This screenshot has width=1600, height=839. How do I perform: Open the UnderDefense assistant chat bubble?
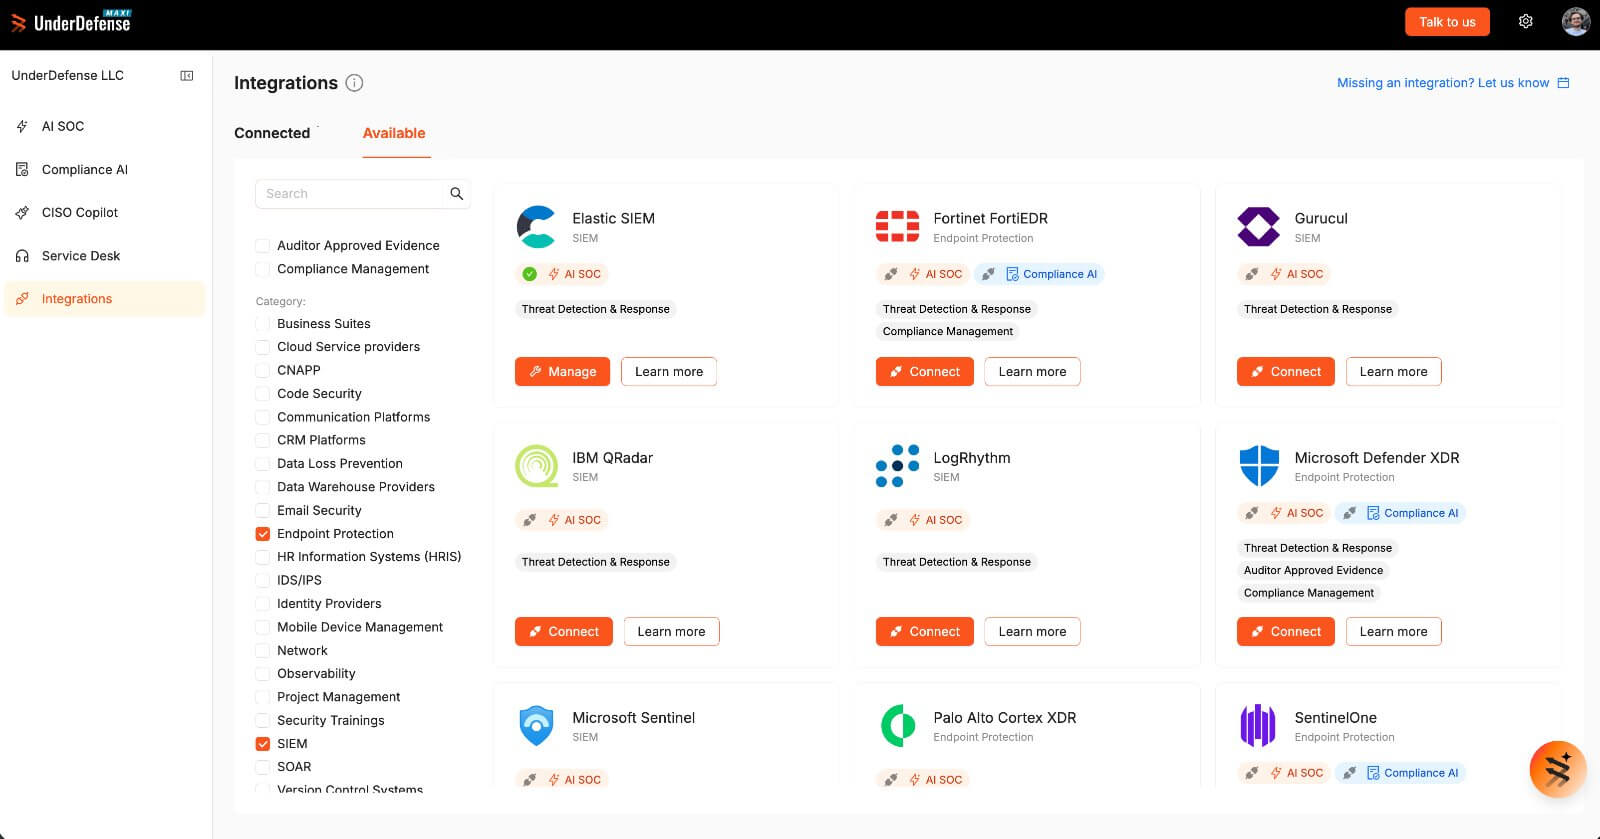coord(1557,769)
